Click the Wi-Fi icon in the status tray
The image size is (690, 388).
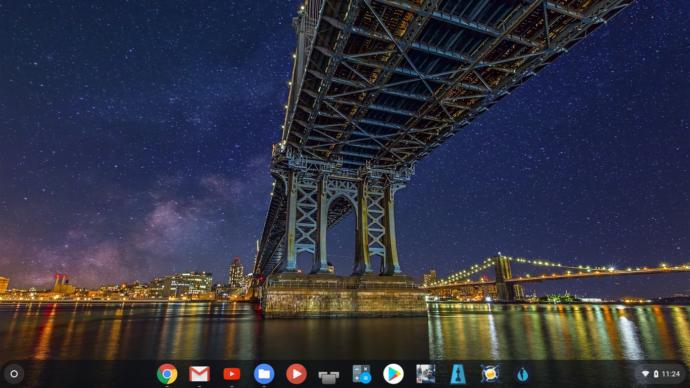(x=645, y=374)
